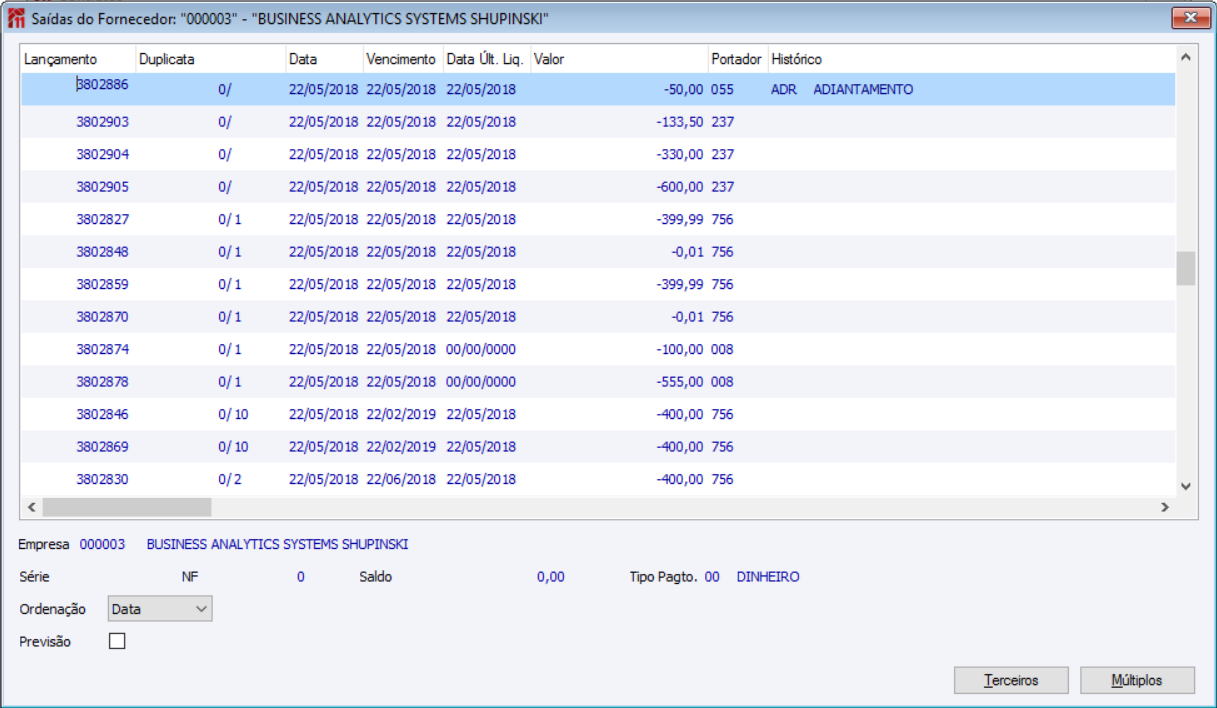1217x708 pixels.
Task: Sort by the Lançamento column header
Action: (x=78, y=59)
